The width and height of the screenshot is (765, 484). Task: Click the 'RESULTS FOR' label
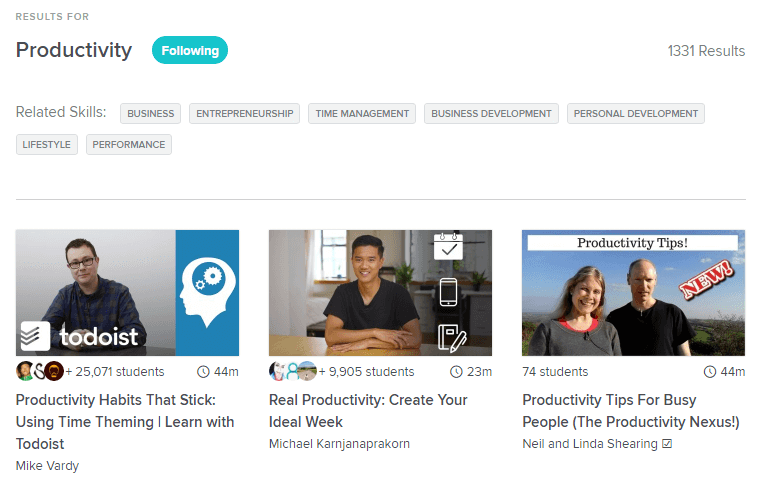coord(52,17)
